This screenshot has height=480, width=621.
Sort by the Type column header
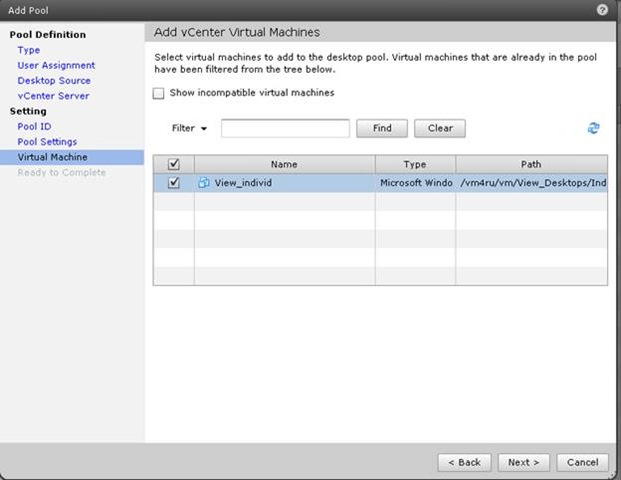[415, 164]
